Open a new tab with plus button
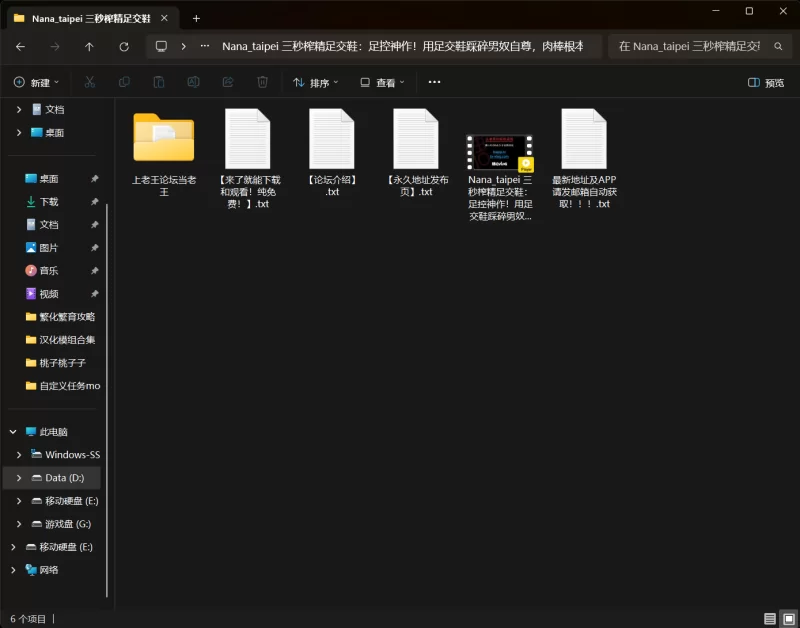The width and height of the screenshot is (800, 628). tap(196, 19)
